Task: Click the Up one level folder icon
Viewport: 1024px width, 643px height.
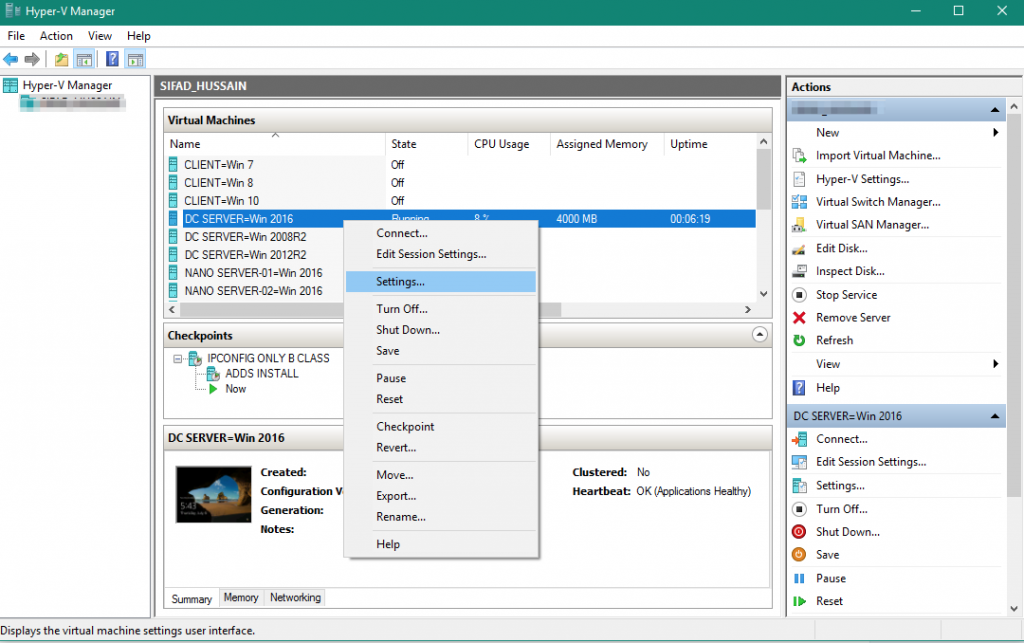Action: [x=61, y=59]
